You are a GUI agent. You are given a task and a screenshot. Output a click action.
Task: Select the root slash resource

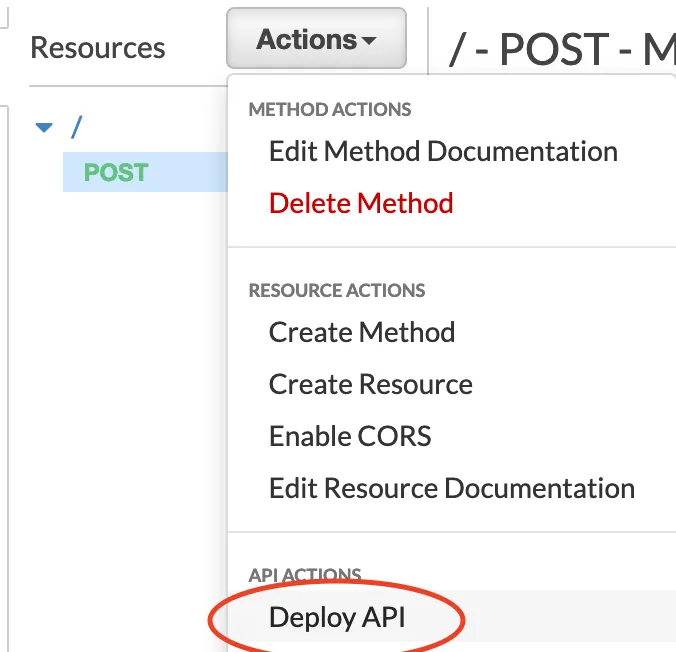tap(75, 128)
